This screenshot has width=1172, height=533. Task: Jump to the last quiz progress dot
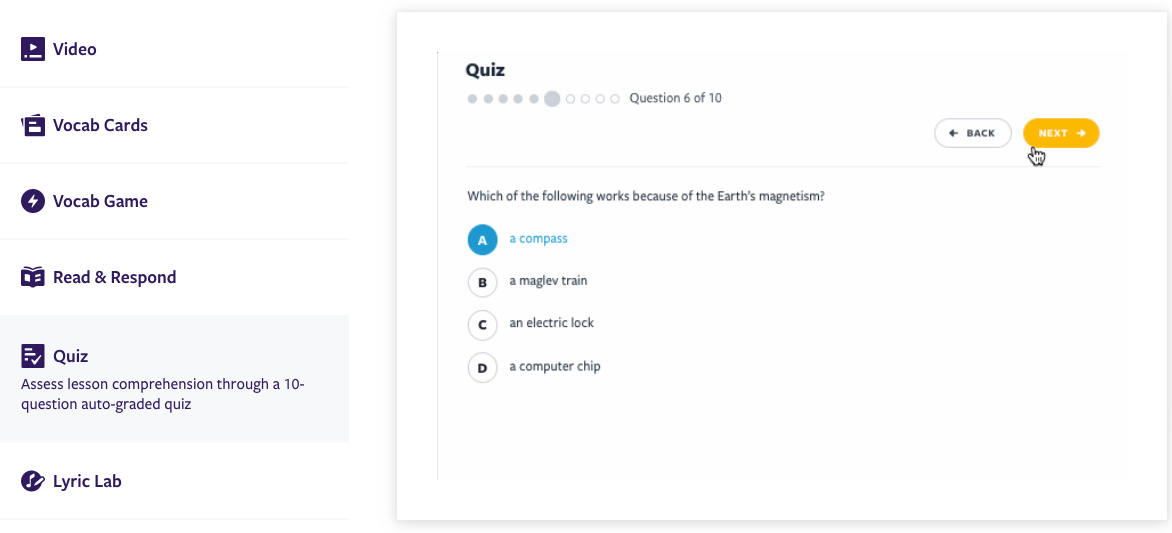click(x=615, y=99)
